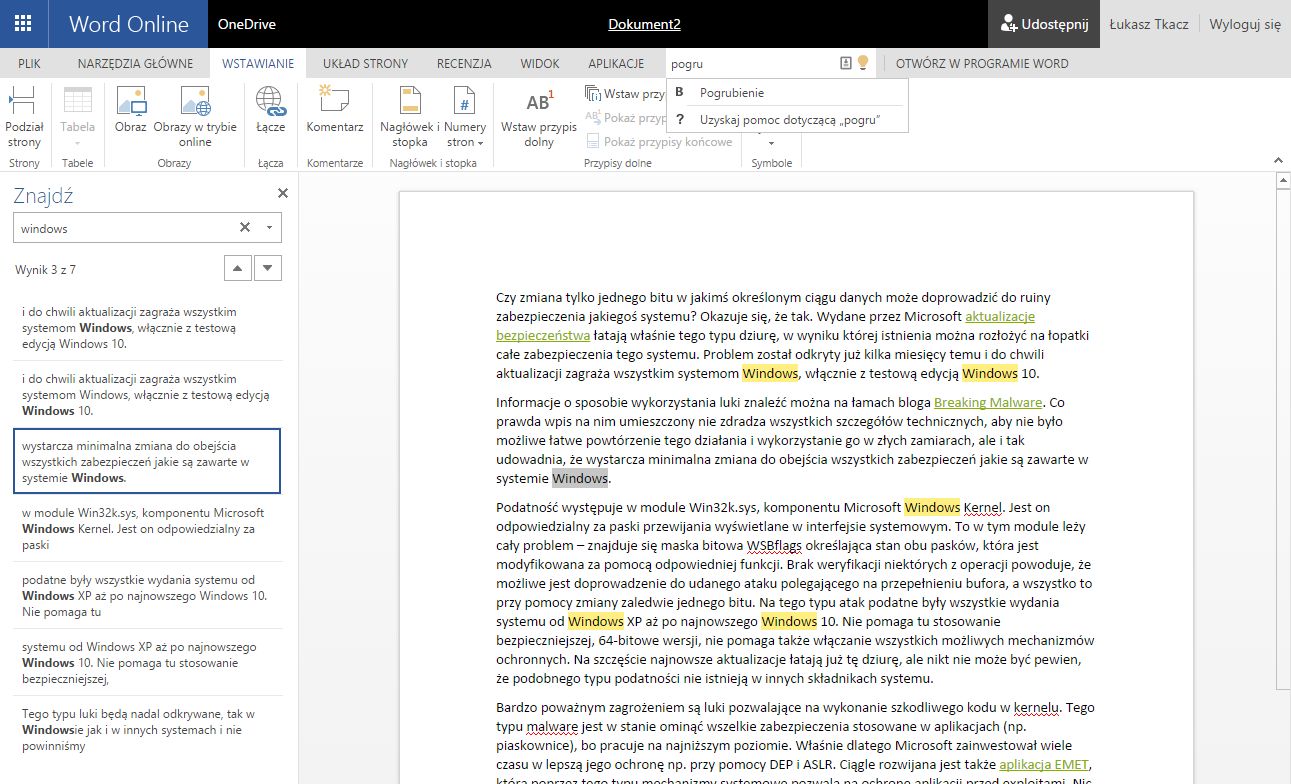This screenshot has width=1291, height=784.
Task: Switch to NARZĘDZIA GŁÓWNE tab
Action: click(136, 63)
